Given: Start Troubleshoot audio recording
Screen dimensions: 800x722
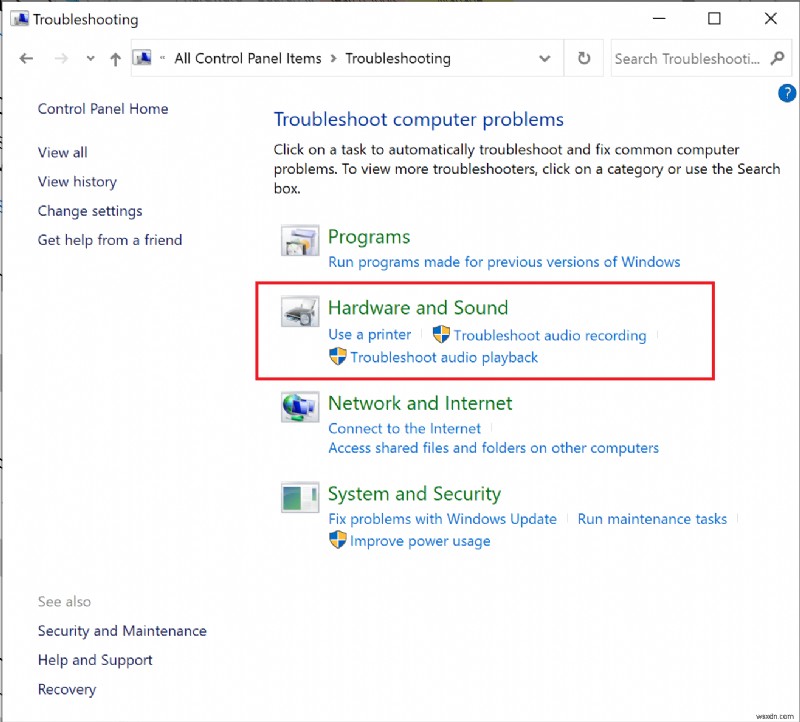Looking at the screenshot, I should [550, 335].
